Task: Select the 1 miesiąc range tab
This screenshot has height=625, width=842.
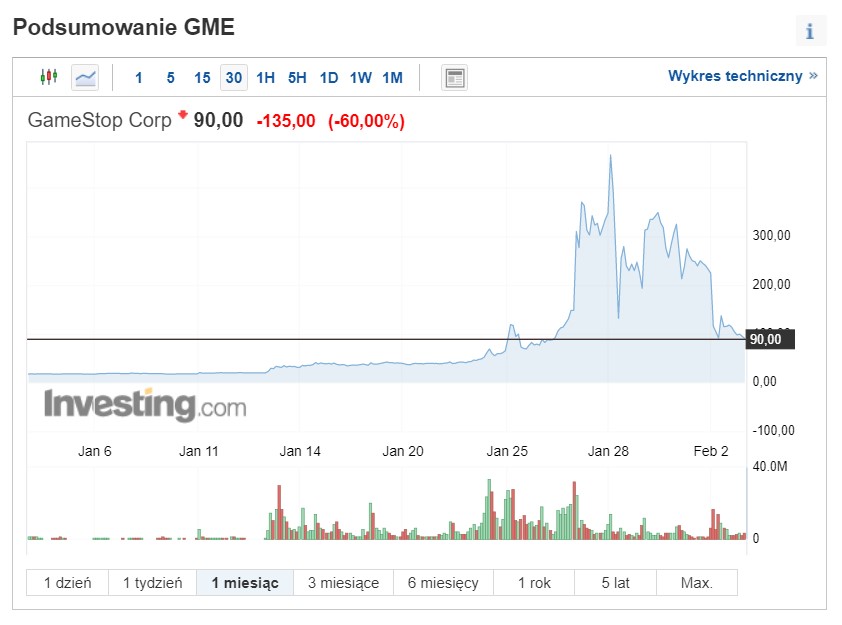Action: 245,583
